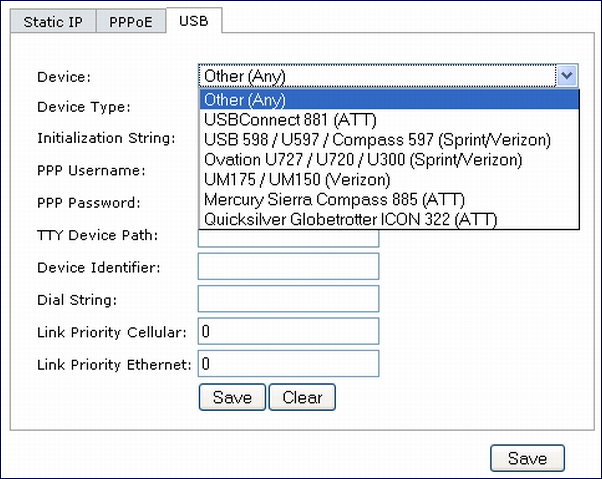Edit the Link Priority Cellular value

(x=288, y=331)
